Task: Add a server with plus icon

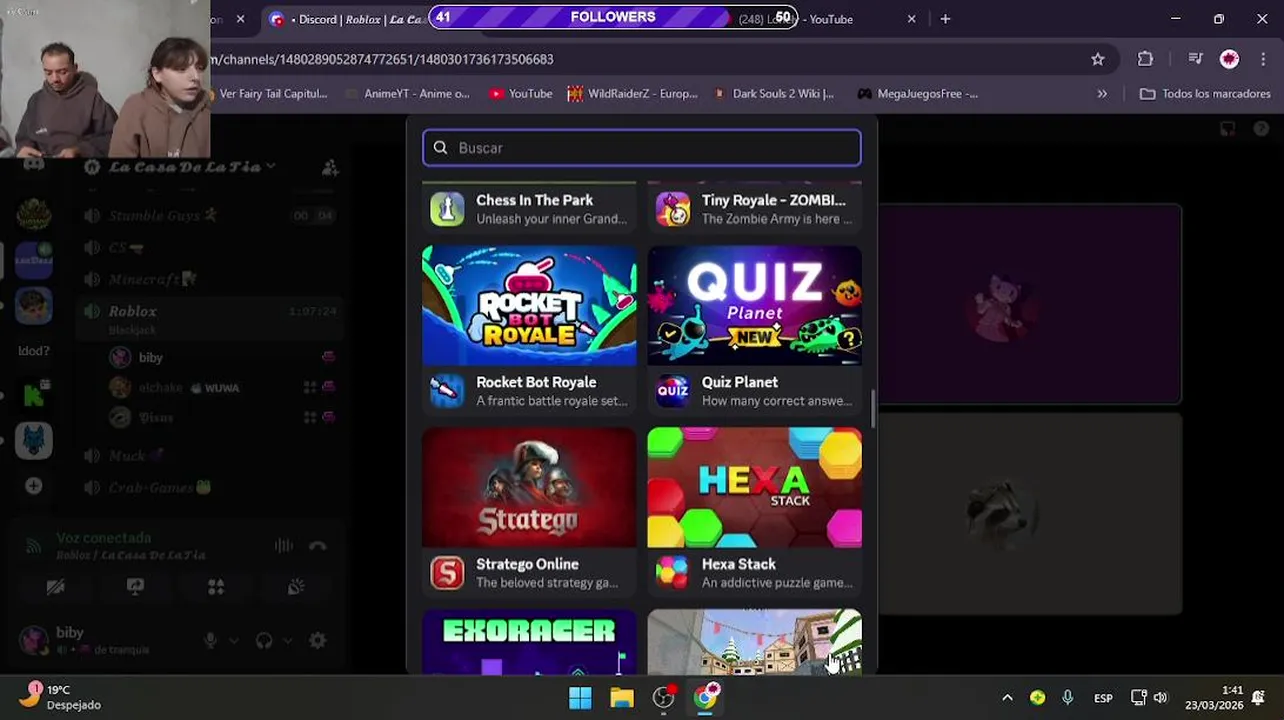Action: [x=33, y=486]
